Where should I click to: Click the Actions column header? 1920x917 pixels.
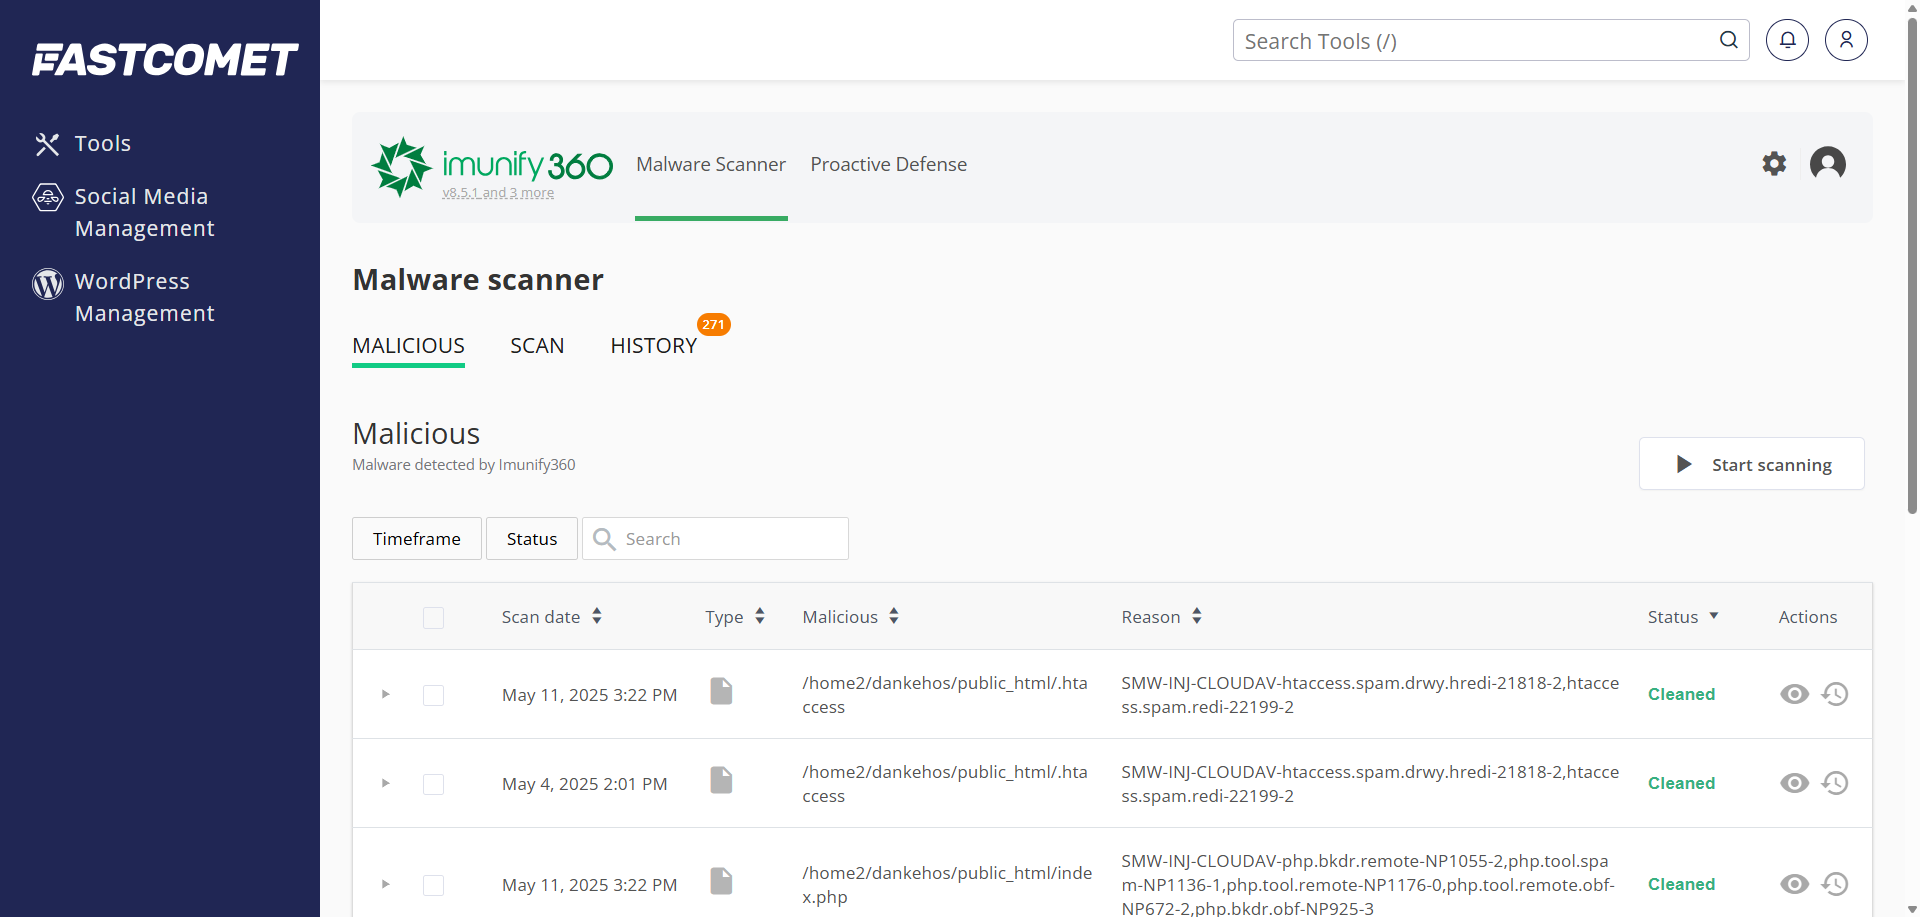click(1807, 617)
